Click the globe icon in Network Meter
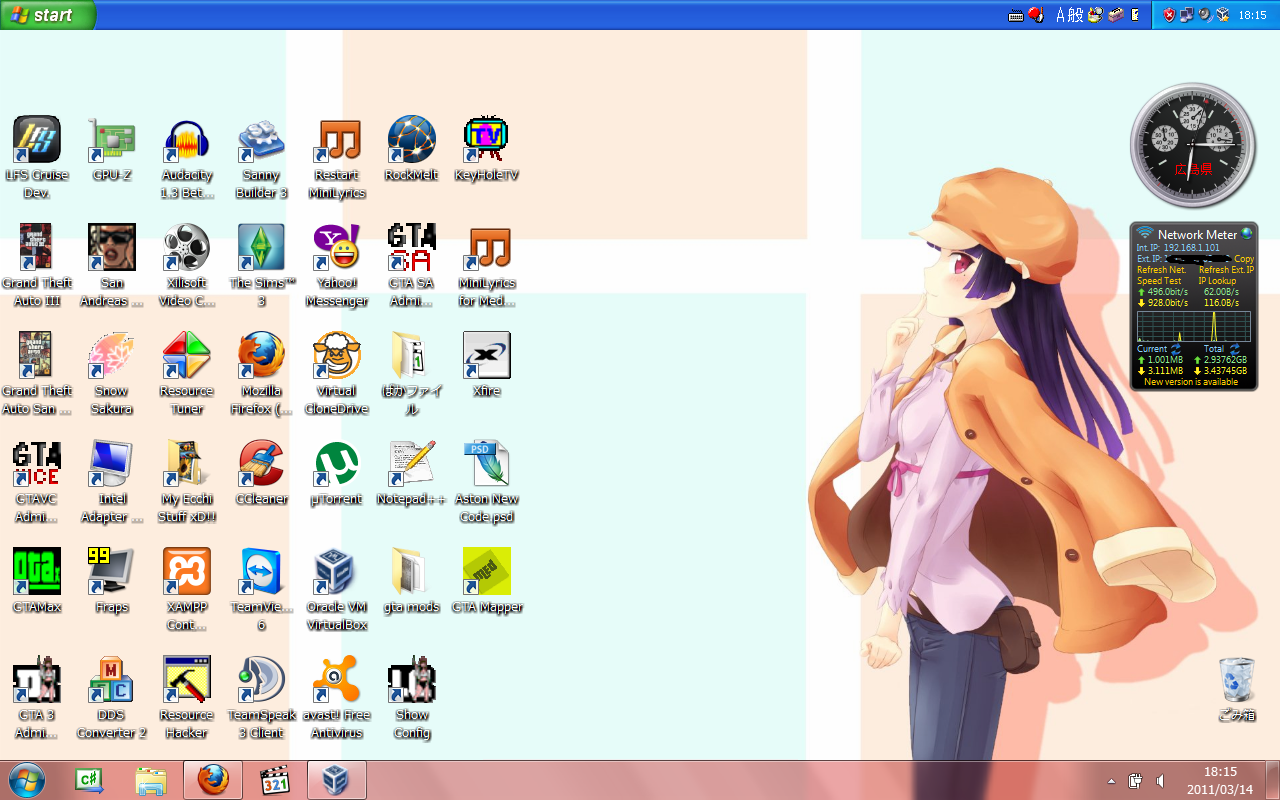The width and height of the screenshot is (1280, 800). tap(1246, 234)
